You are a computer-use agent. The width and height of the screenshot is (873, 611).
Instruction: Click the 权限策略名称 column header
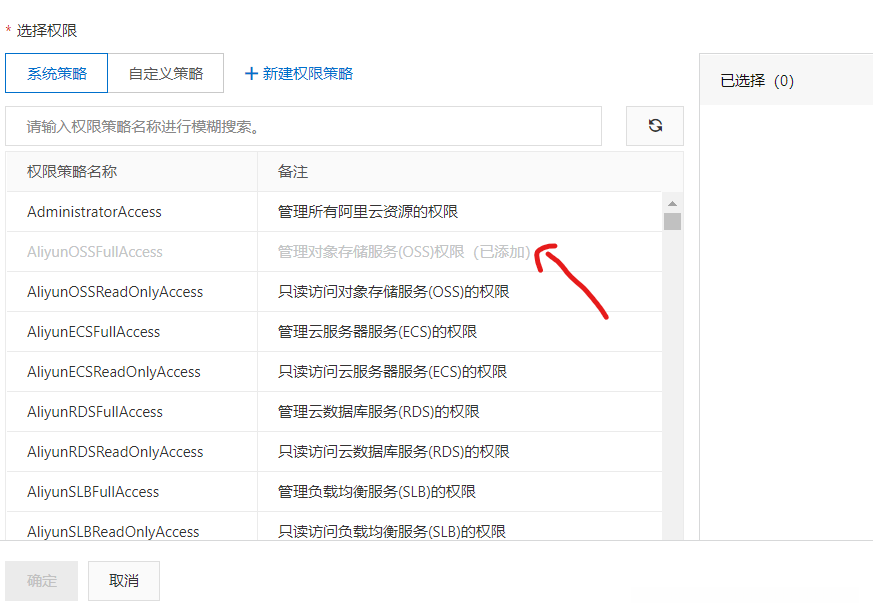72,172
